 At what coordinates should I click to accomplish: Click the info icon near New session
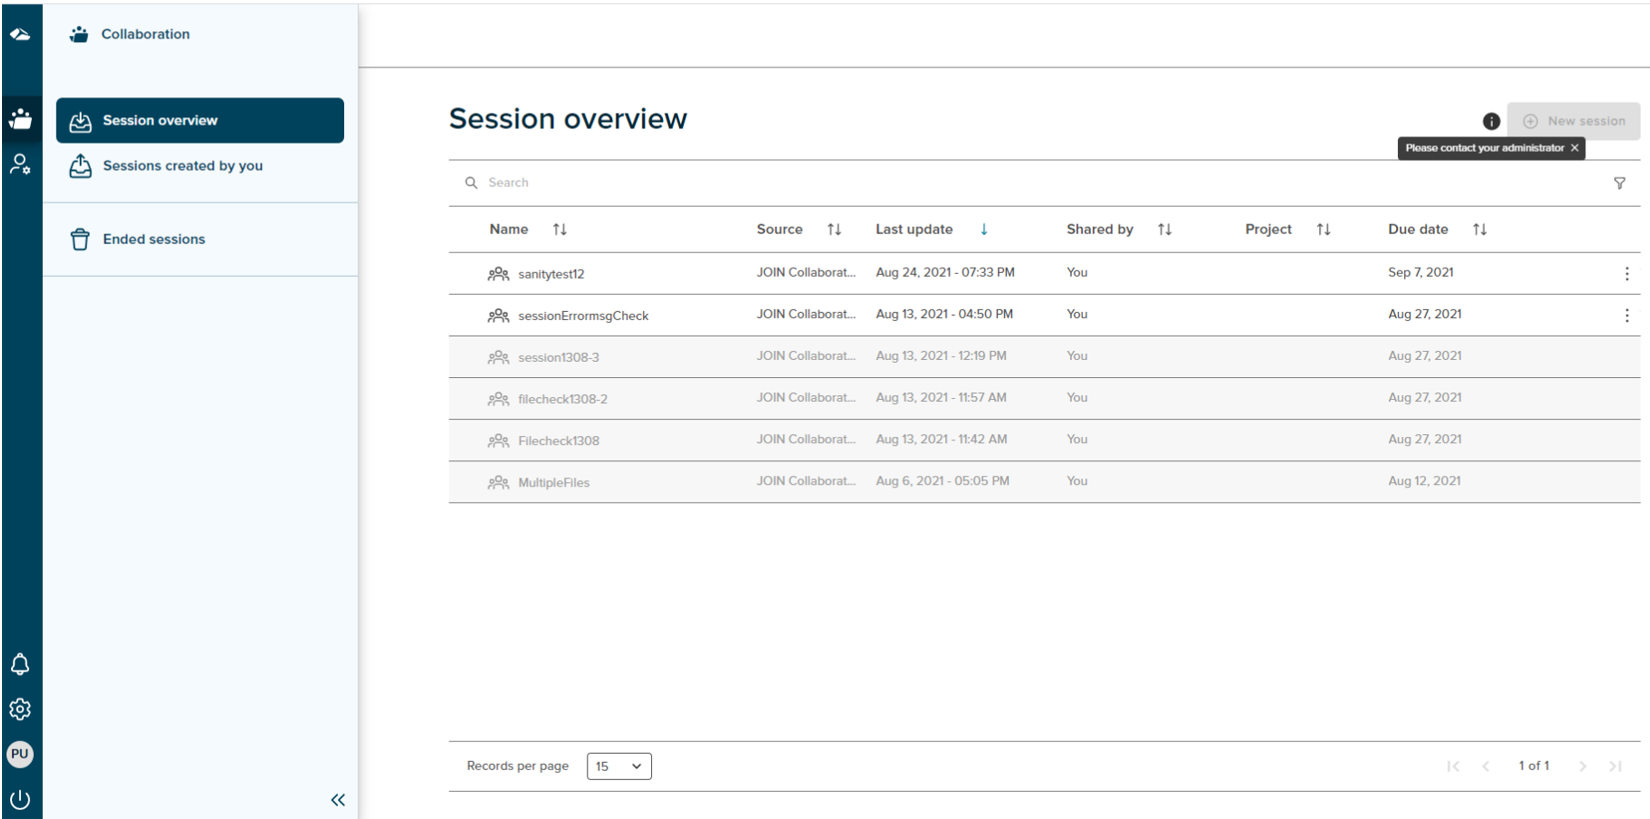[x=1491, y=121]
